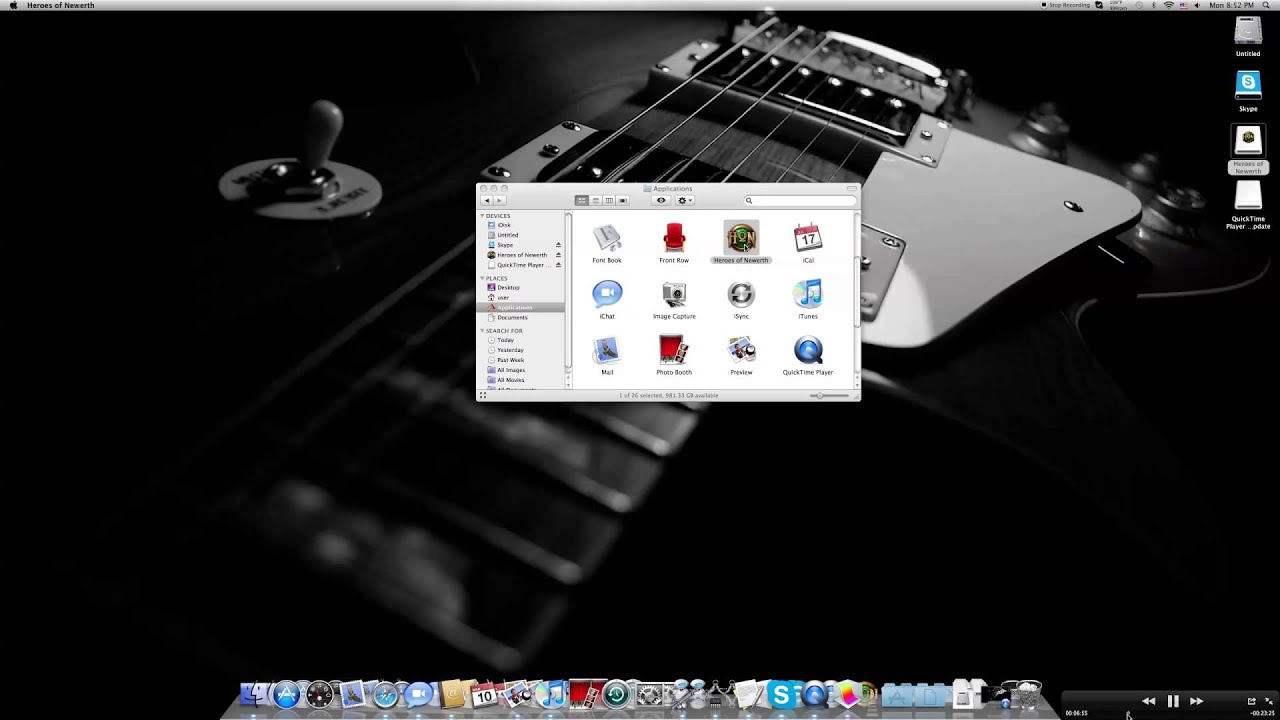Click the Untitled hard drive desktop icon
Image resolution: width=1280 pixels, height=720 pixels.
click(1248, 31)
